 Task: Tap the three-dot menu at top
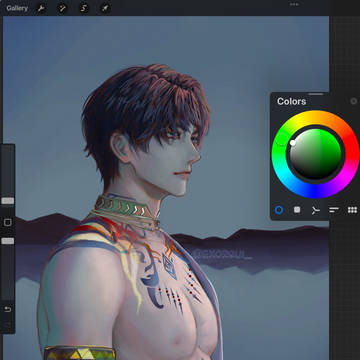point(294,4)
